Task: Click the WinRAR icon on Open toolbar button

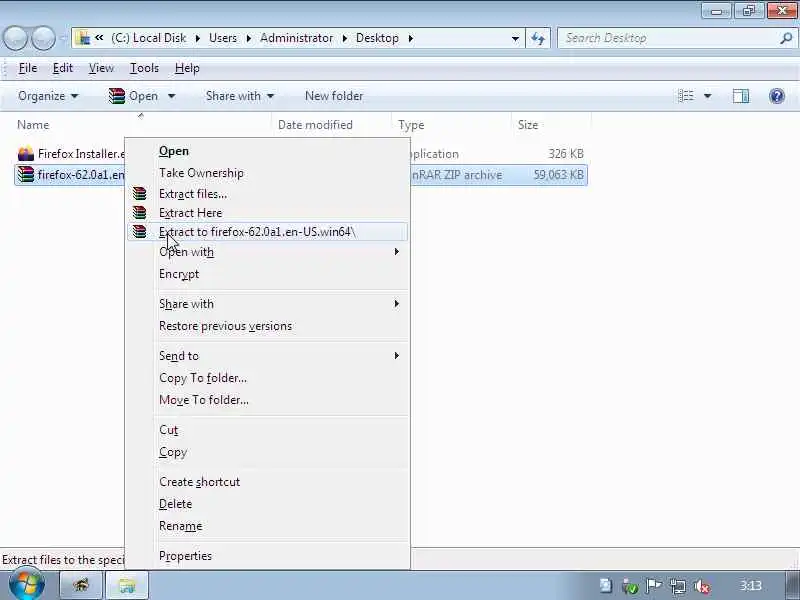Action: (x=117, y=96)
